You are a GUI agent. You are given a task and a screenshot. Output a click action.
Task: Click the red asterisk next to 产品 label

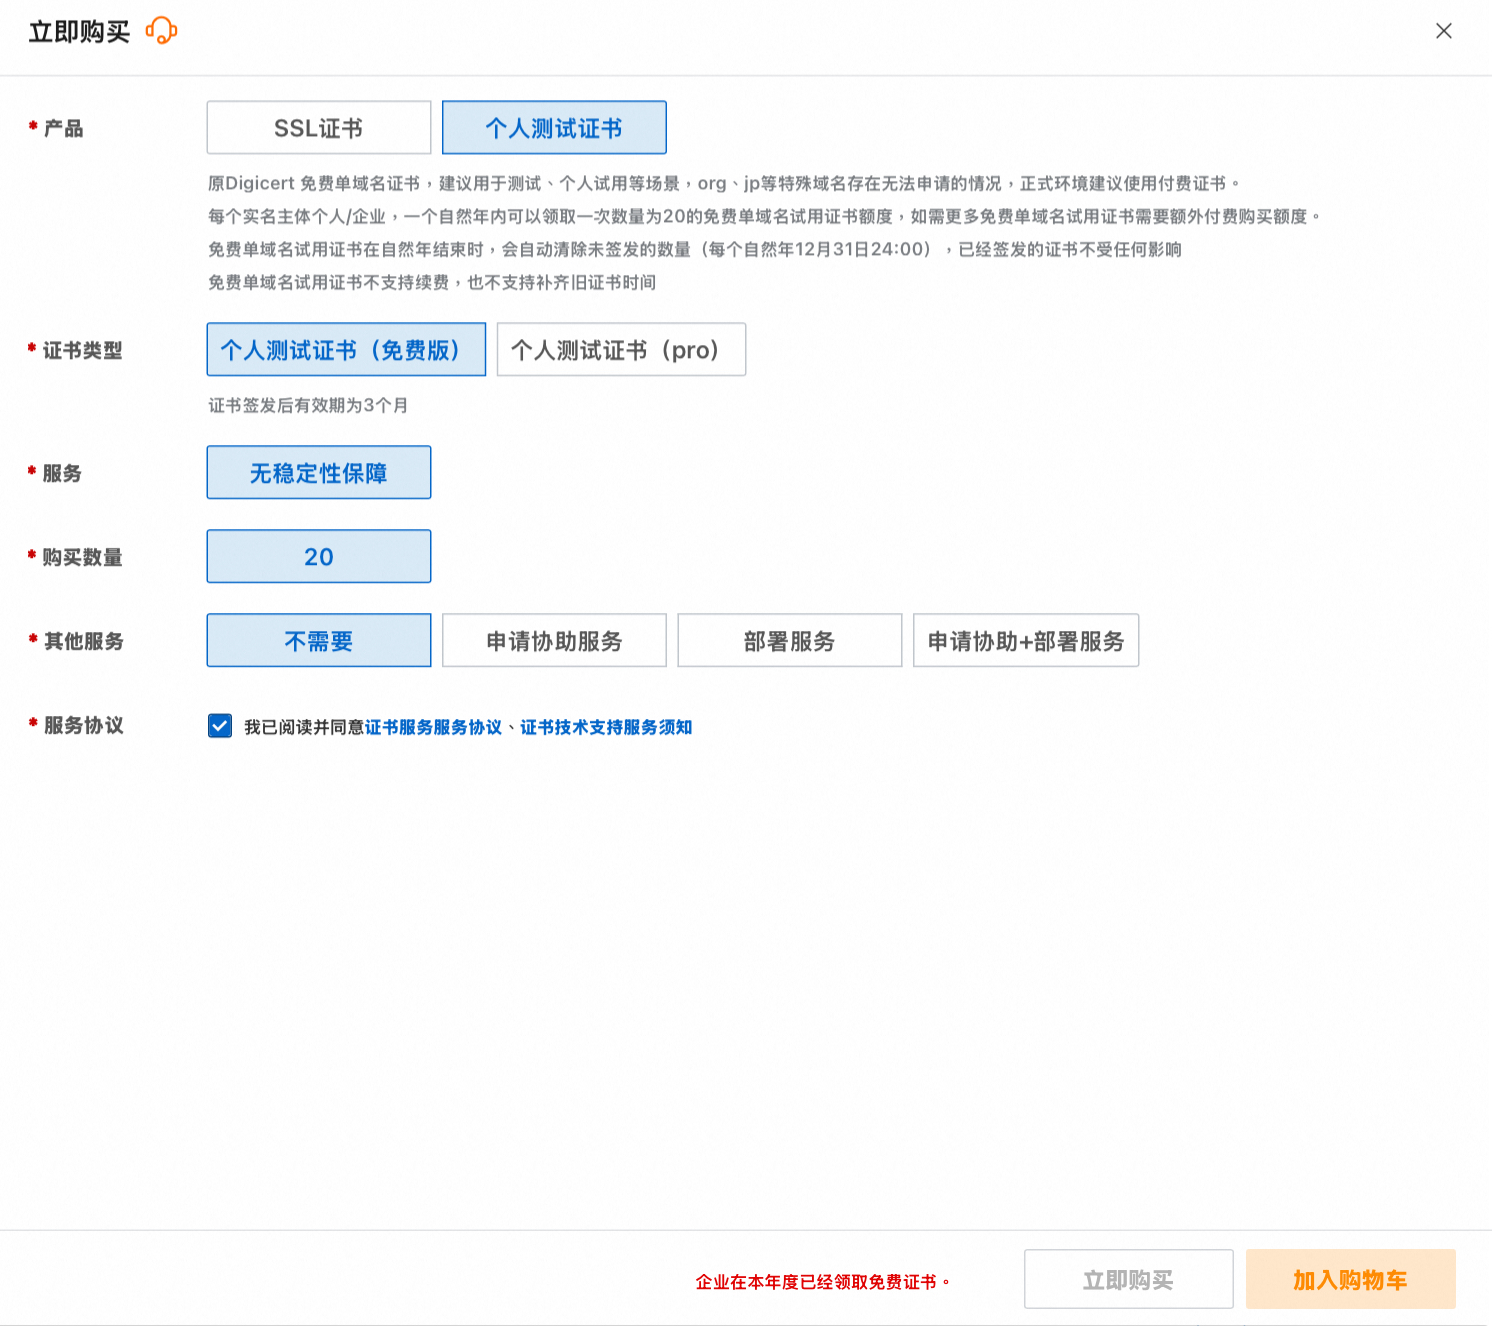30,124
